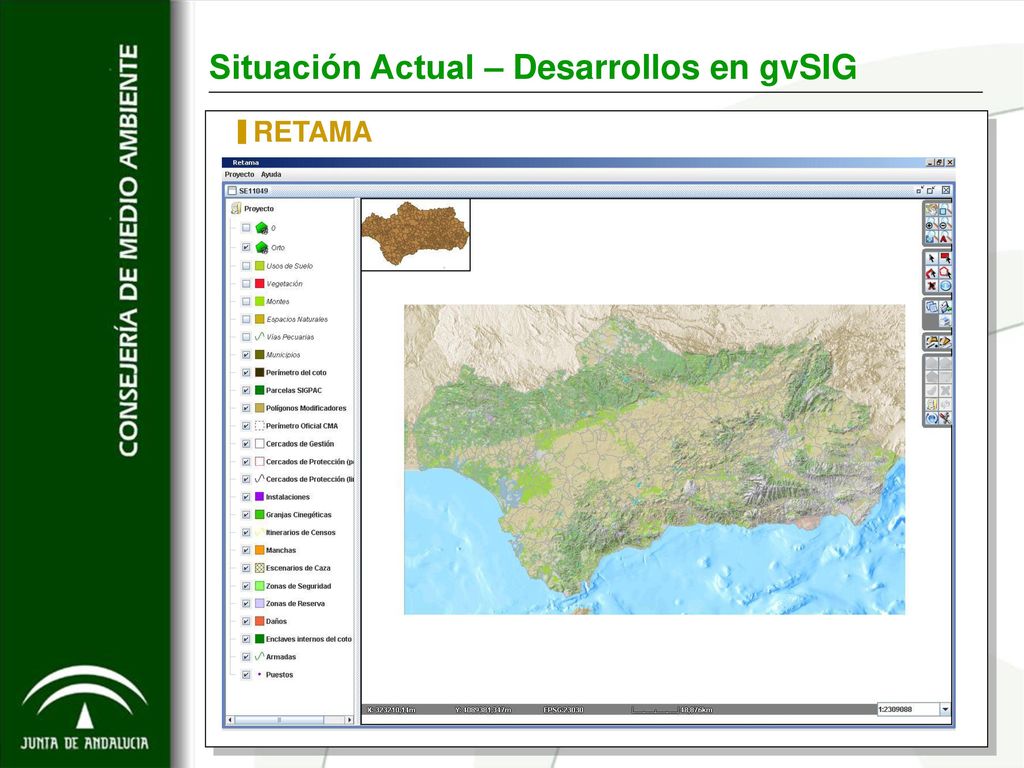1024x768 pixels.
Task: Uncheck the Municipios layer checkbox
Action: point(246,355)
